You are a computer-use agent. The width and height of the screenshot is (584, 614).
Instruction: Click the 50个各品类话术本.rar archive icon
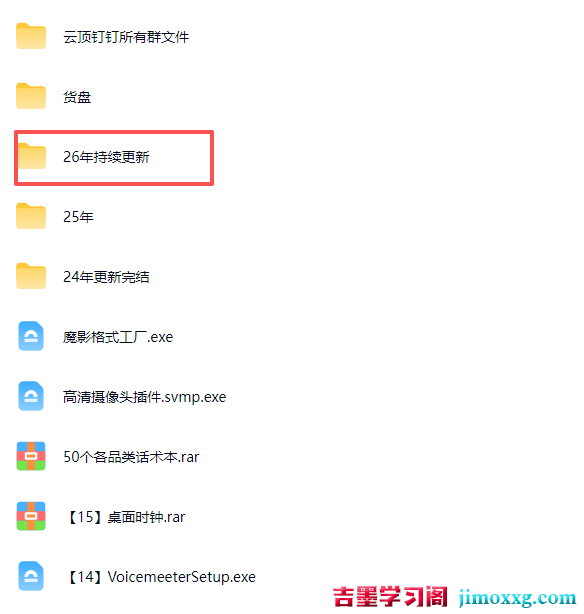[31, 456]
